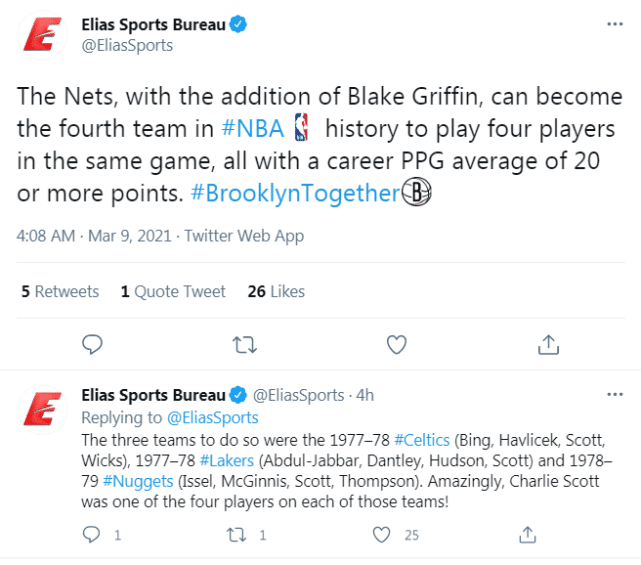
Task: View the 26 Likes list
Action: click(275, 291)
